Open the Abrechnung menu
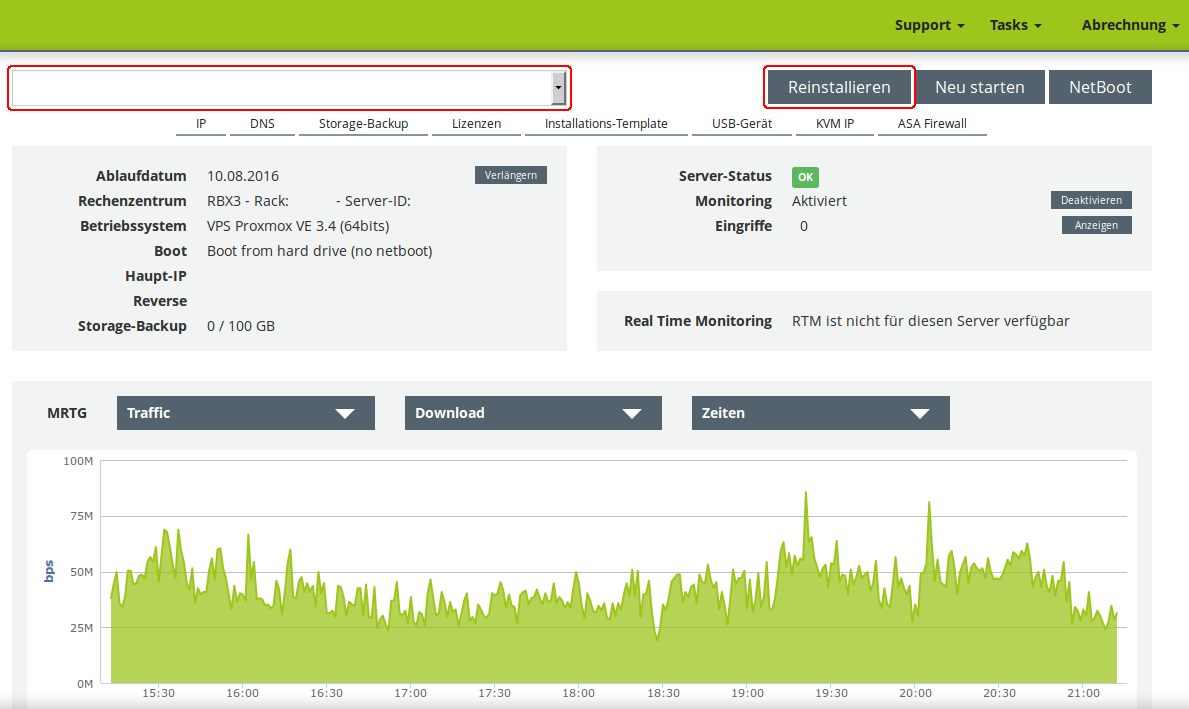Screen dimensions: 1189x709 point(1130,25)
